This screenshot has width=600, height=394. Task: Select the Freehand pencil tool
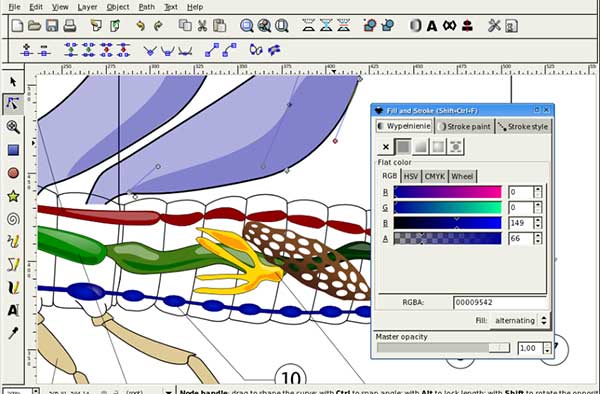click(13, 241)
